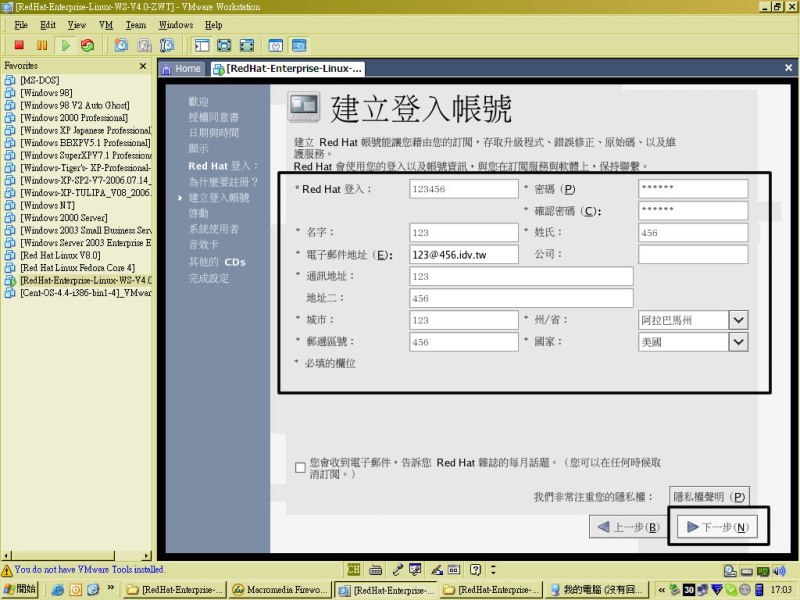Click the 地址二 second address field

(521, 298)
